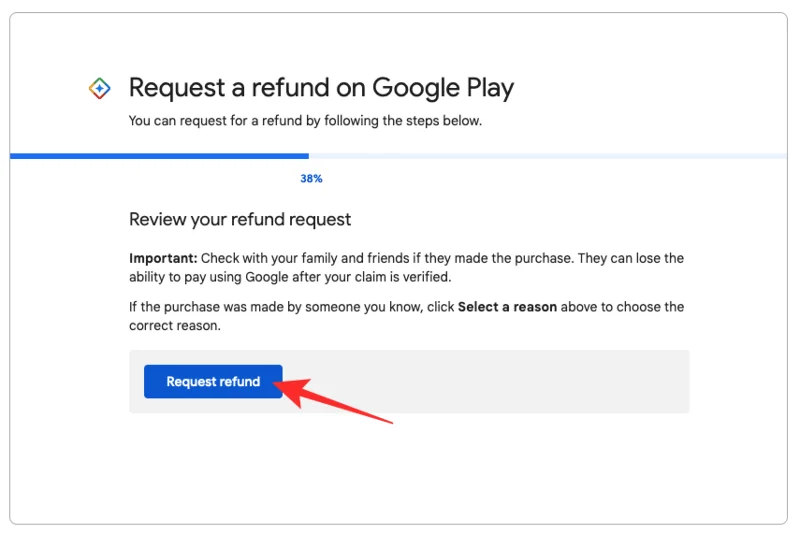This screenshot has width=800, height=534.
Task: Click the subtitle about following the steps below
Action: [x=305, y=121]
